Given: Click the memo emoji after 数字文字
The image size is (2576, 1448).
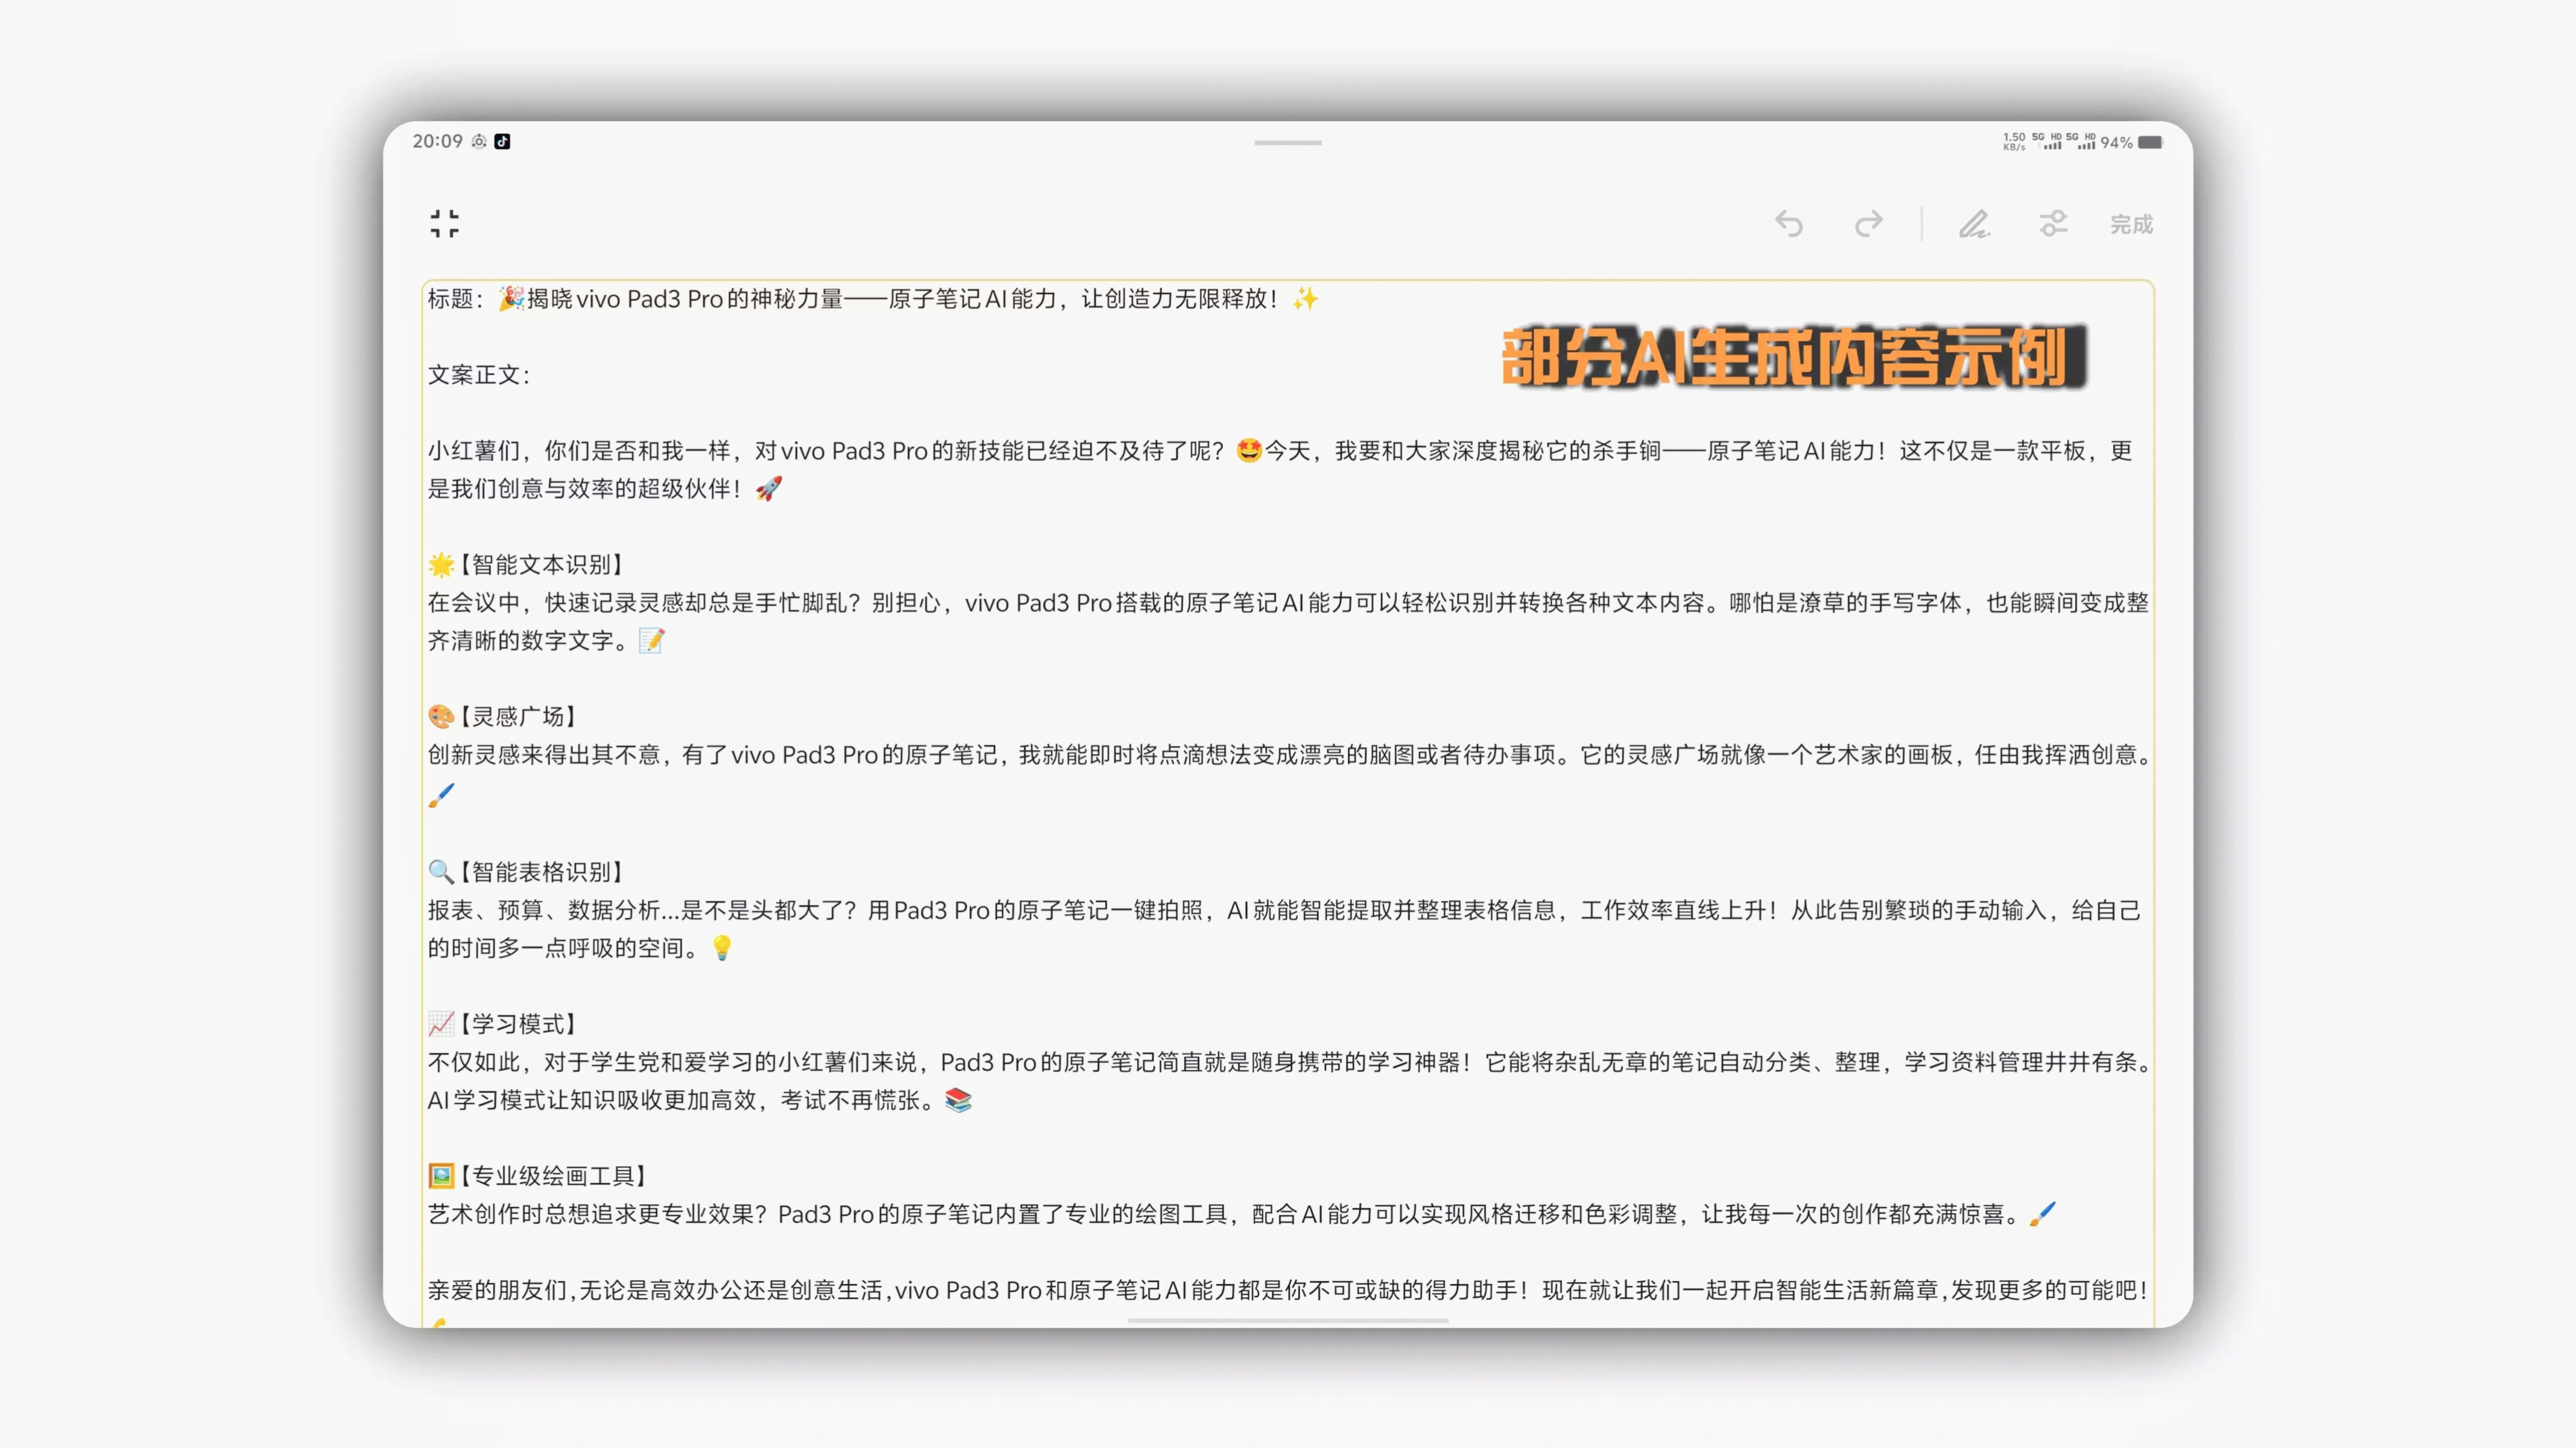Looking at the screenshot, I should coord(651,640).
